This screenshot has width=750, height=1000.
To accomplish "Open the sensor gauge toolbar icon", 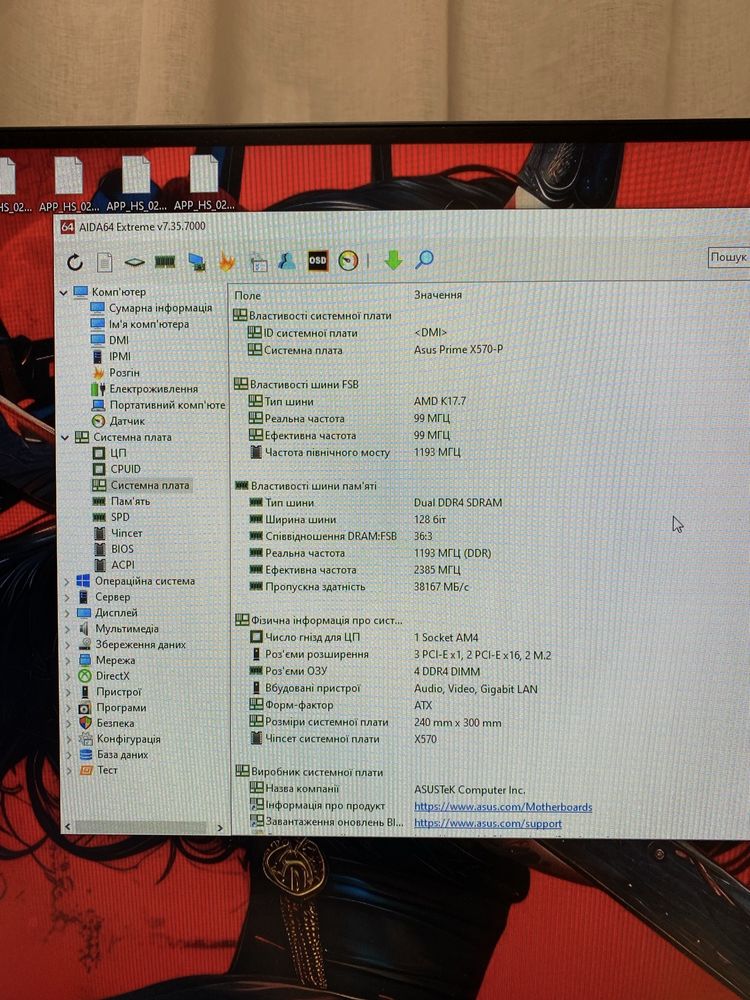I will click(x=348, y=260).
